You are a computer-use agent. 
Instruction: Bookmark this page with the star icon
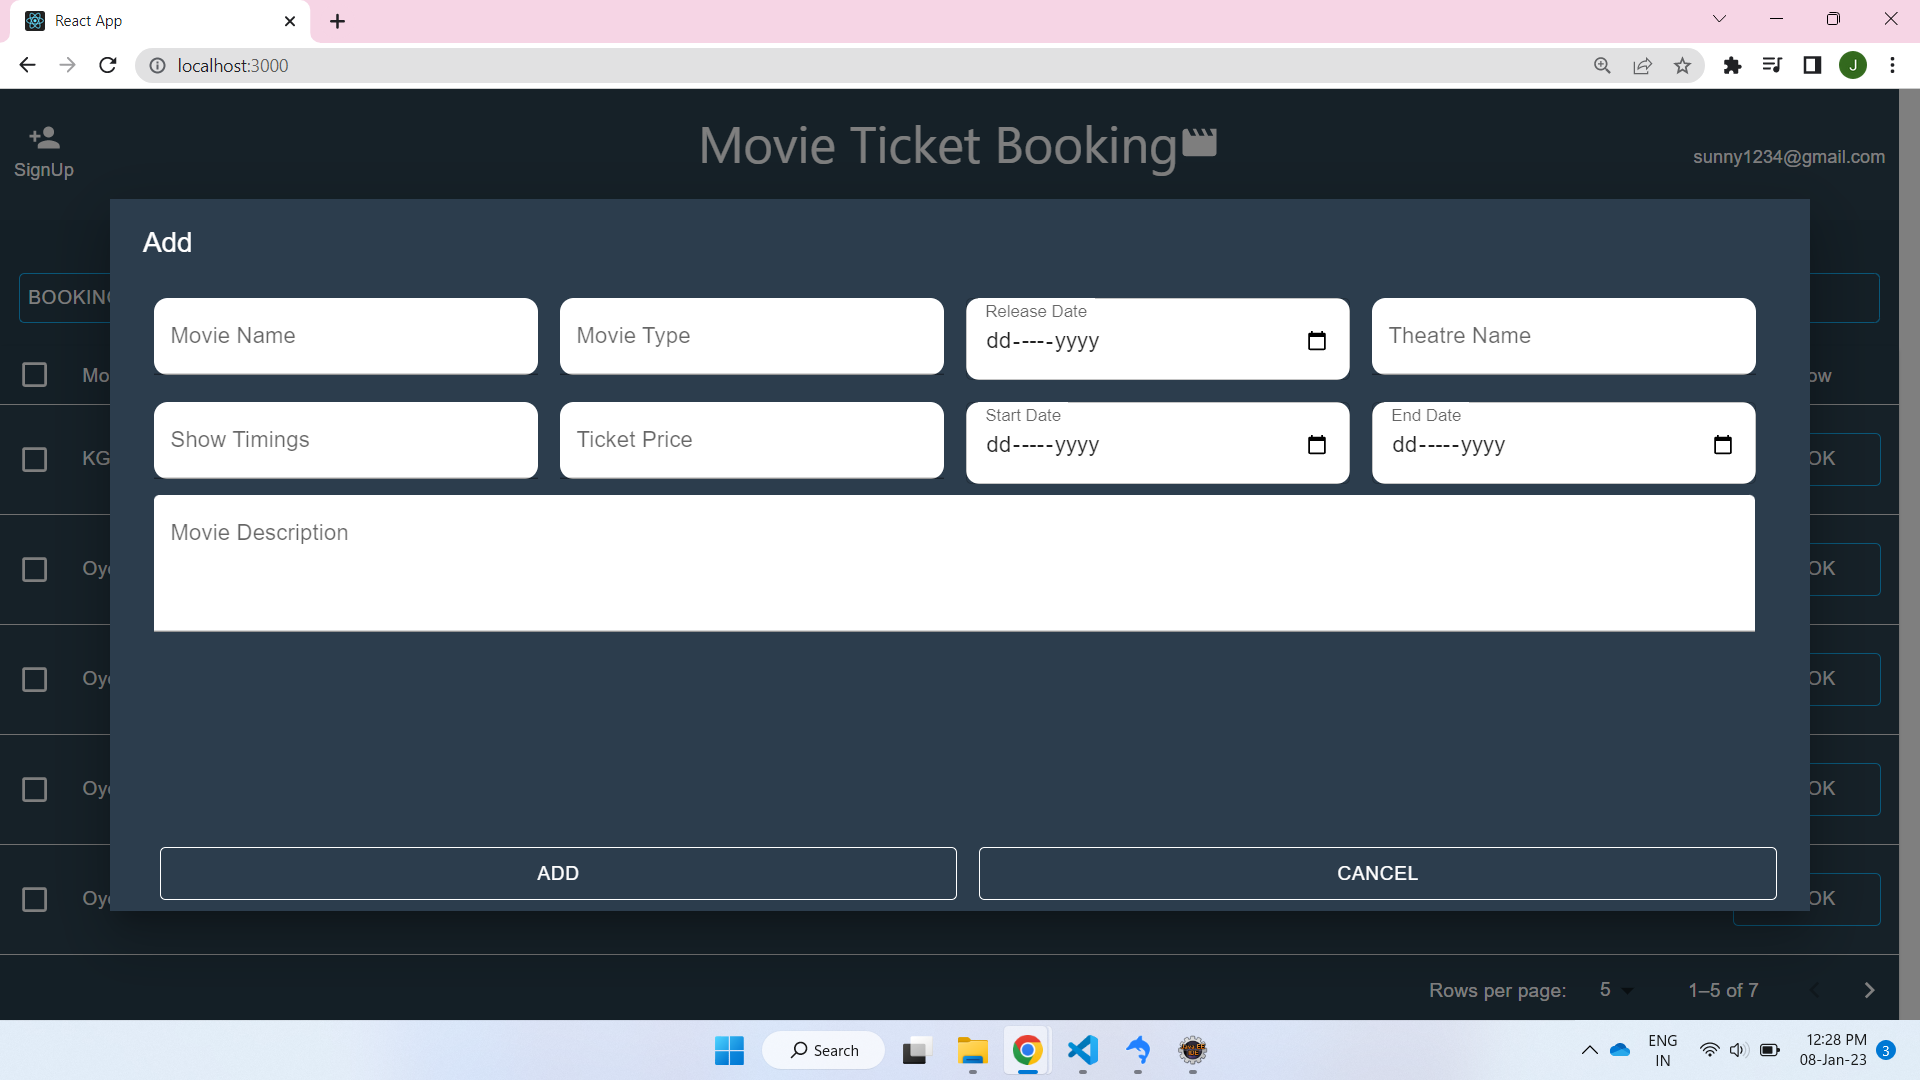pos(1683,65)
